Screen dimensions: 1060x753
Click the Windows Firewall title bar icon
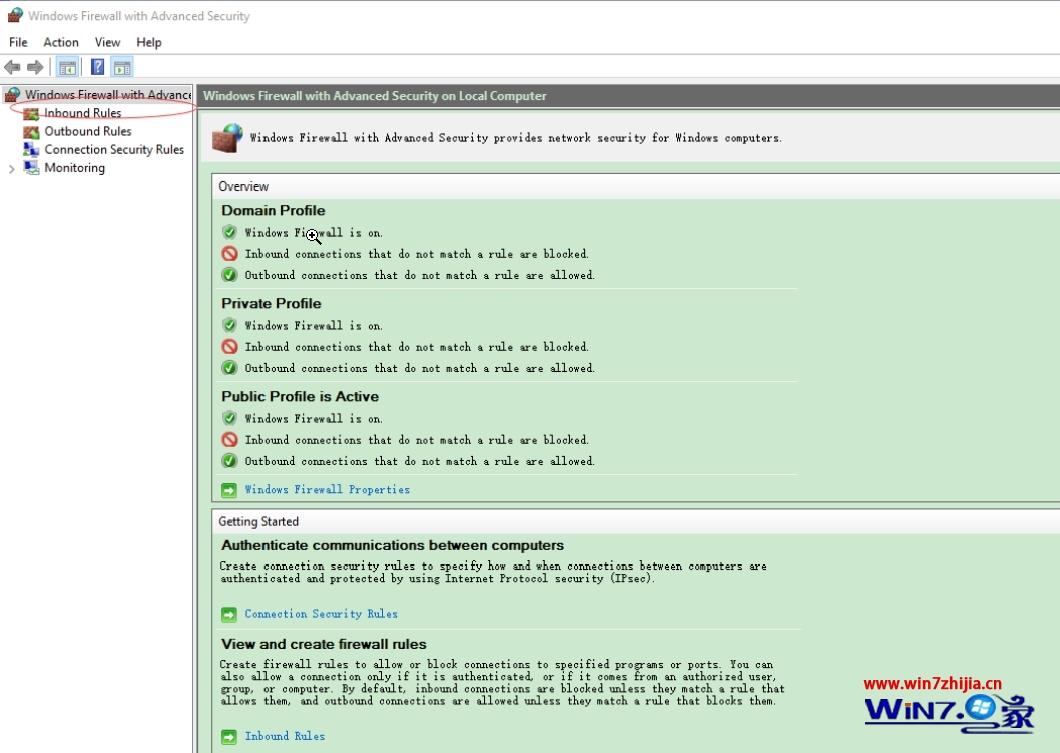tap(15, 15)
